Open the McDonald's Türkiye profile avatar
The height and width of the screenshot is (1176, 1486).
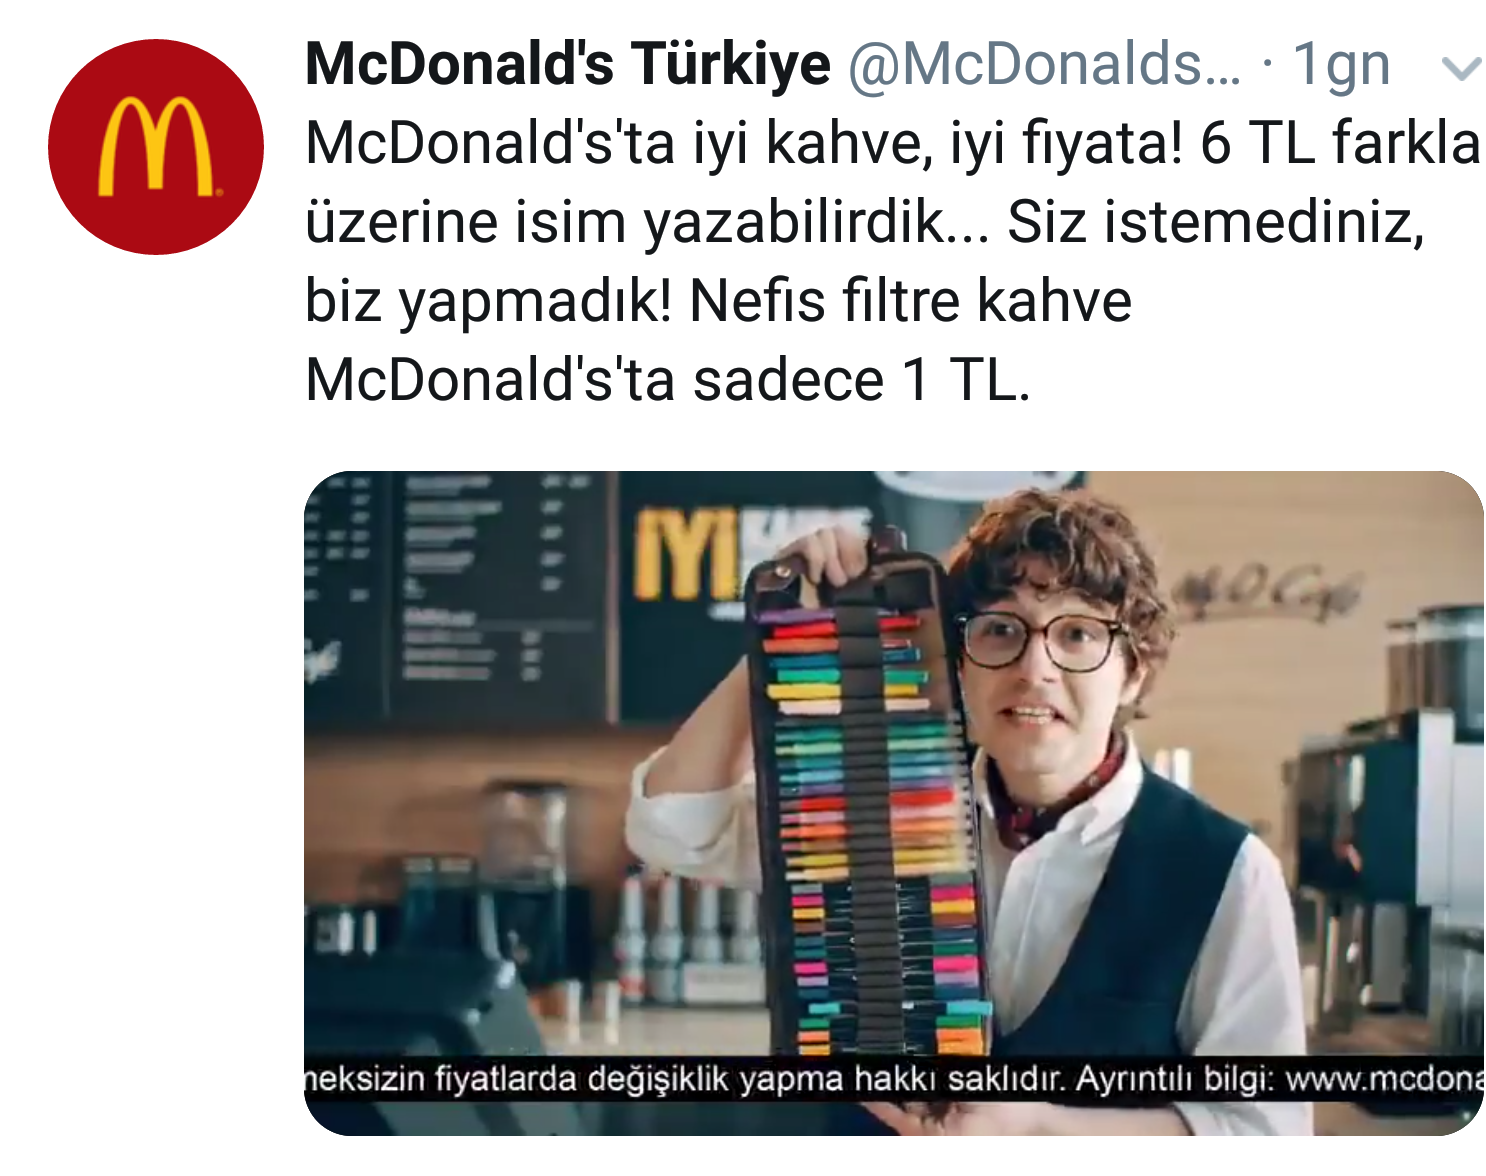coord(156,147)
